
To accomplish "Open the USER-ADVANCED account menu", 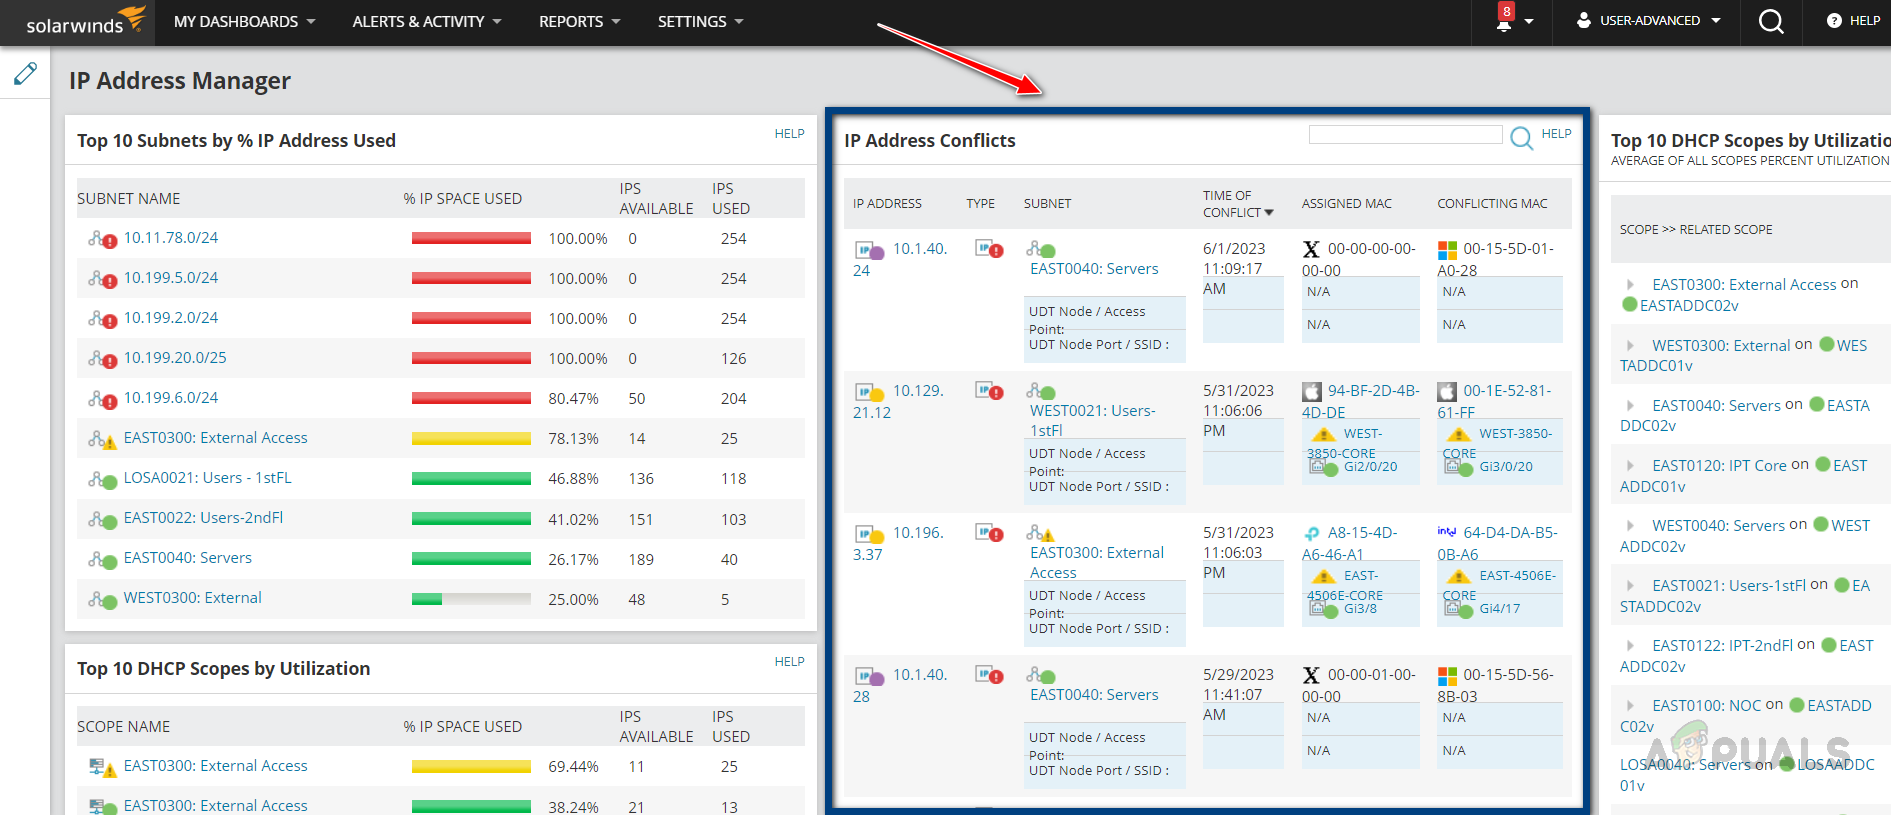I will (x=1648, y=21).
